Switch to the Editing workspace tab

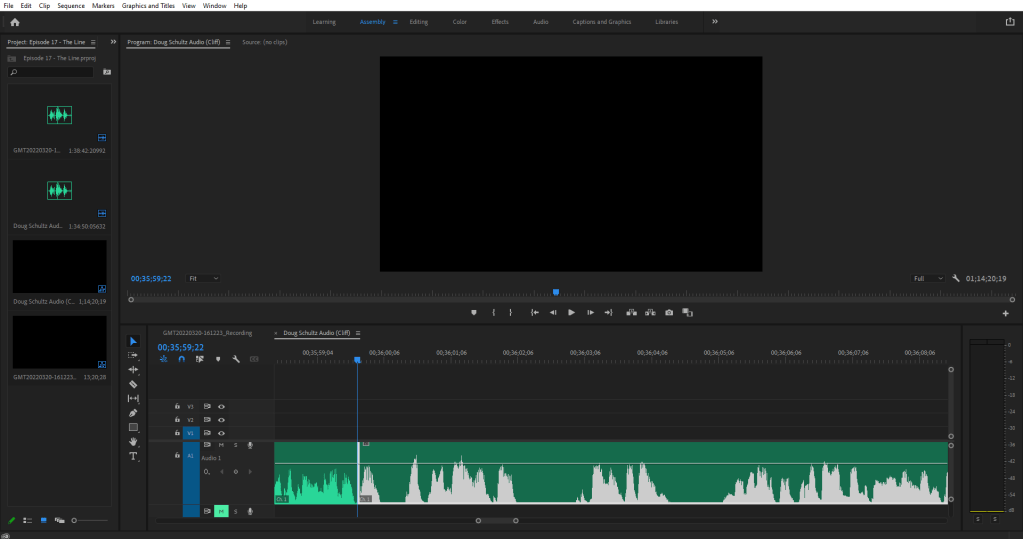click(418, 22)
